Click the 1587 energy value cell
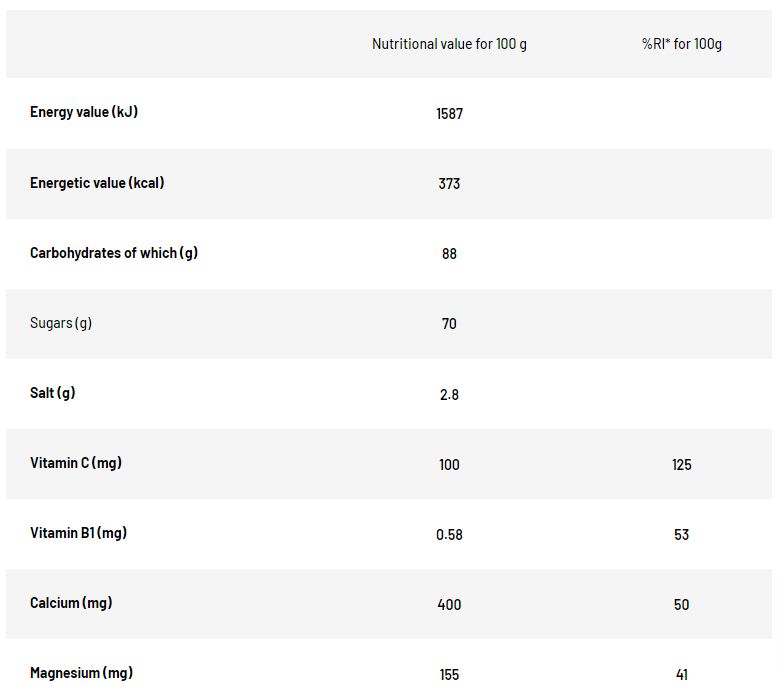Viewport: 779px width, 695px height. pos(449,114)
